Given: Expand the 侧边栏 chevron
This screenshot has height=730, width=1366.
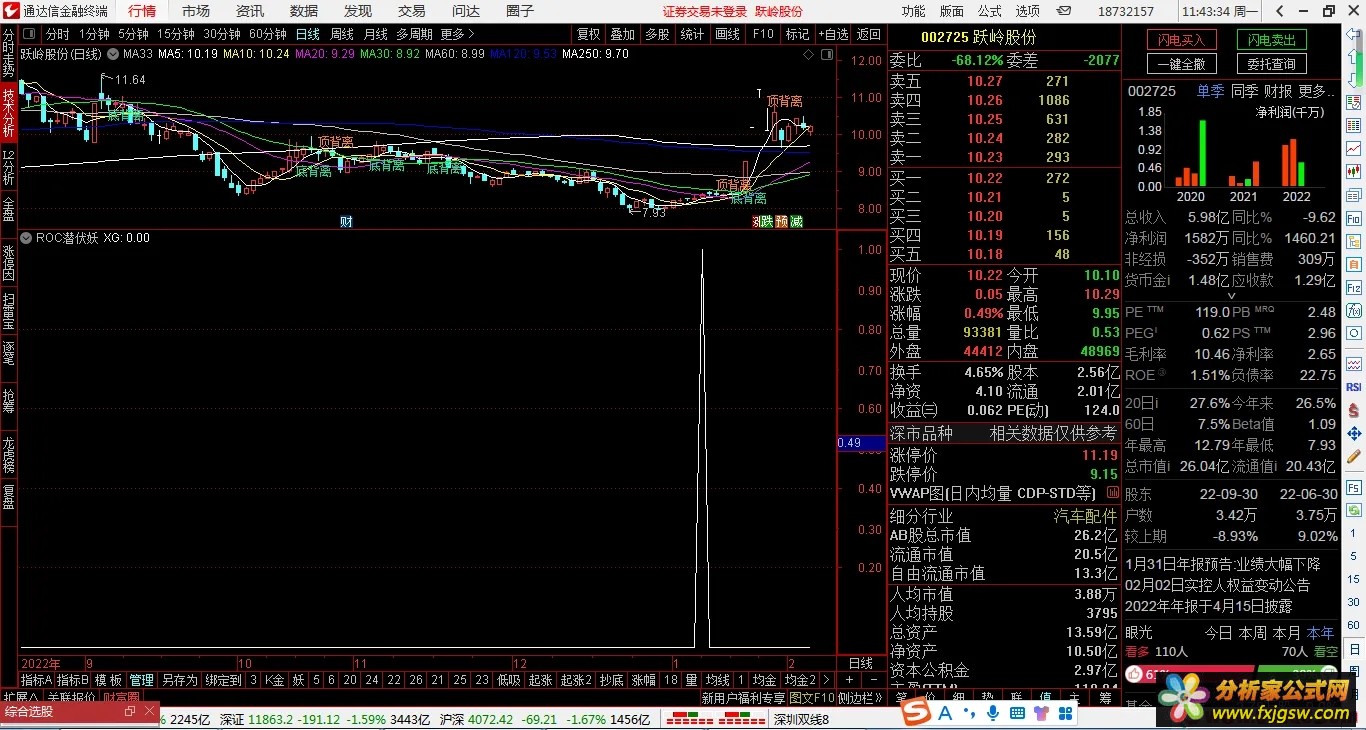Looking at the screenshot, I should coord(880,698).
